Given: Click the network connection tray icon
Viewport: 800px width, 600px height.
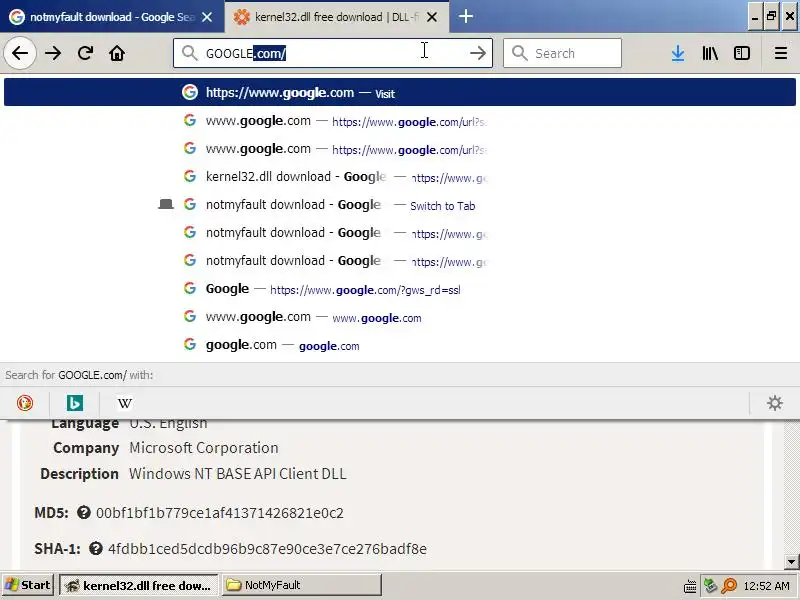Looking at the screenshot, I should point(710,585).
